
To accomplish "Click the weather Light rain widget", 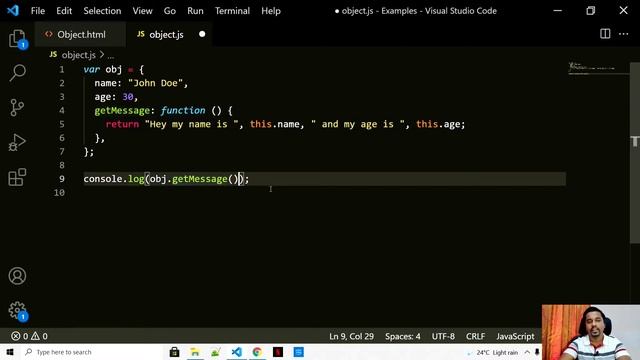I will tap(494, 352).
